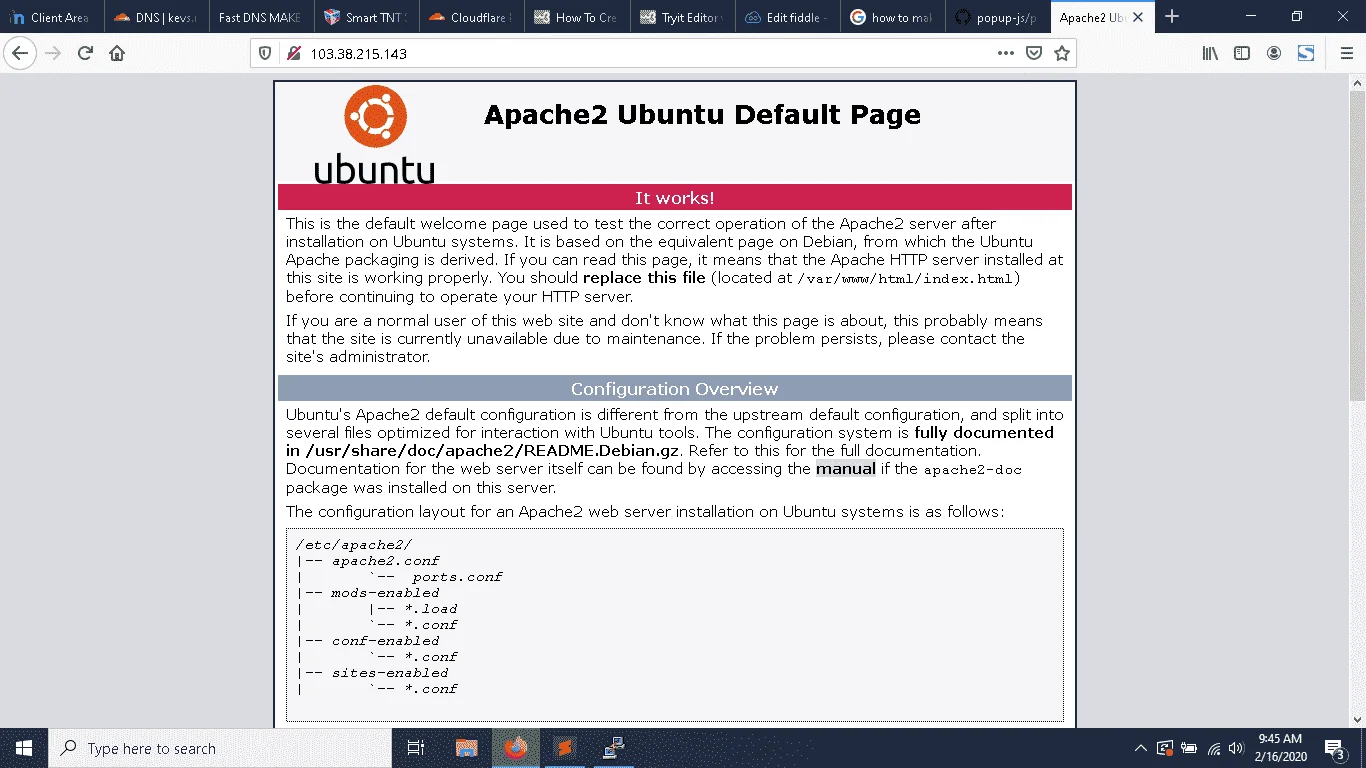Viewport: 1366px width, 768px height.
Task: Open the Windows Start menu
Action: (x=23, y=748)
